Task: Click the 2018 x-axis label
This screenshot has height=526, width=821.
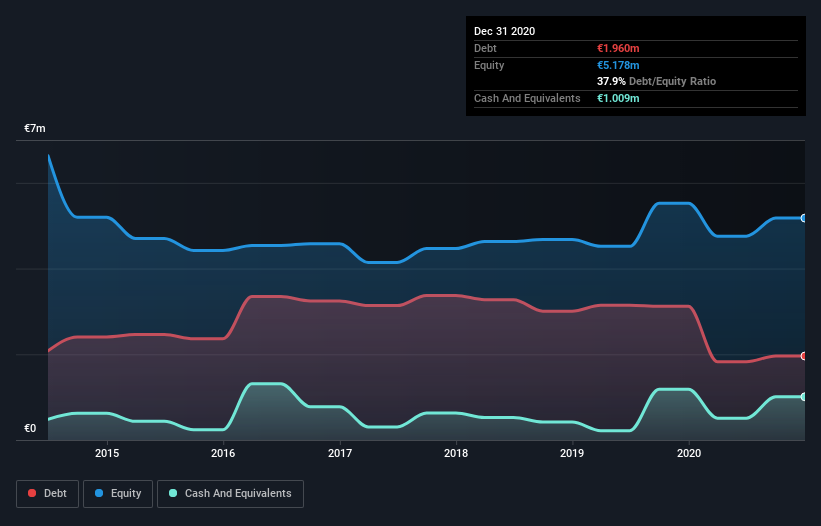Action: tap(456, 453)
